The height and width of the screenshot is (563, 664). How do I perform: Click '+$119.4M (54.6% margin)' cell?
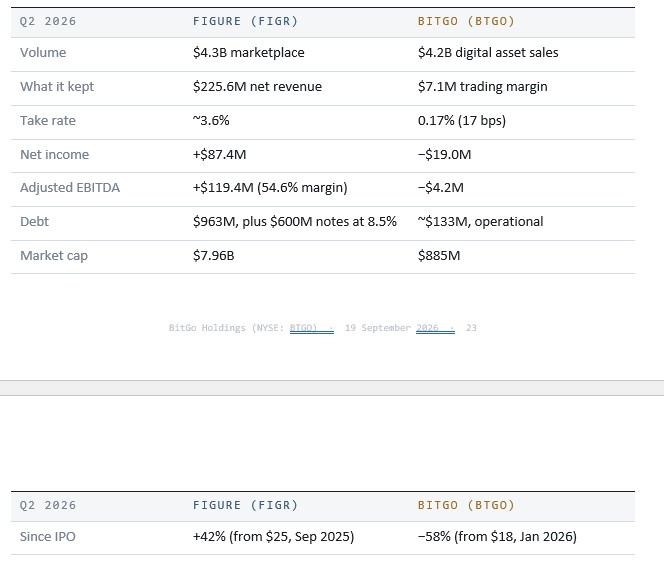coord(270,187)
